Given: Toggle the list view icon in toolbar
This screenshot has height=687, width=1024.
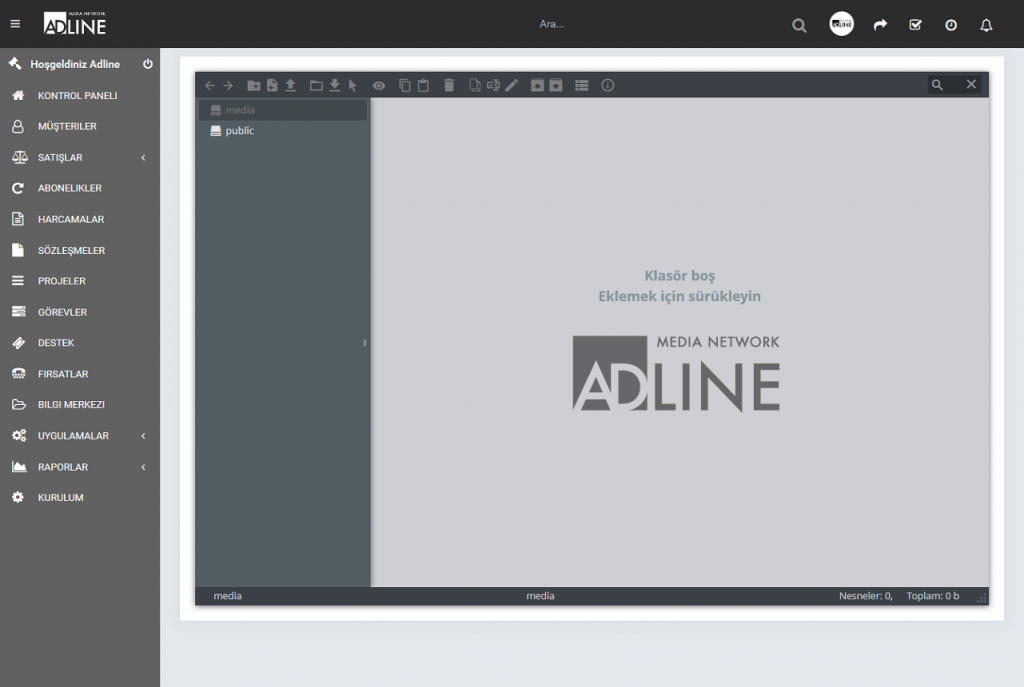Looking at the screenshot, I should pyautogui.click(x=581, y=85).
